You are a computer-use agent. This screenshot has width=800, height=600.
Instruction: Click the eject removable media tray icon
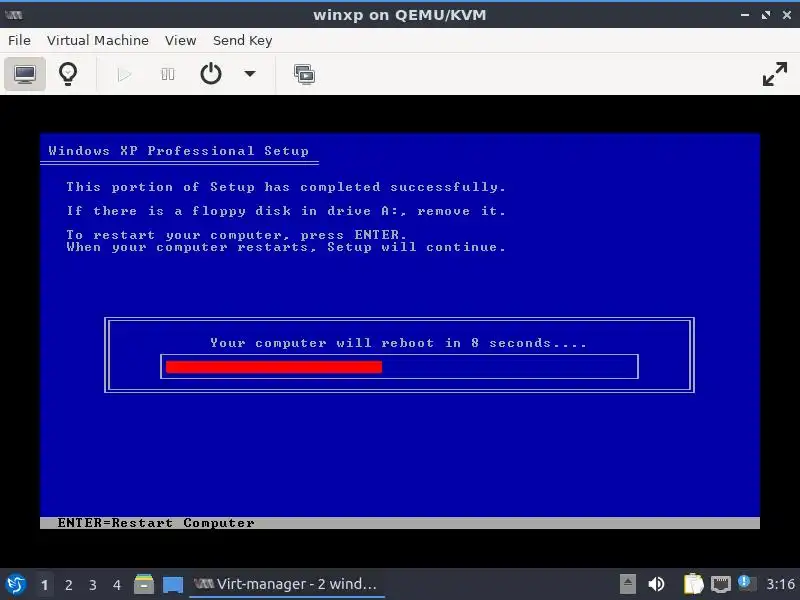[628, 584]
